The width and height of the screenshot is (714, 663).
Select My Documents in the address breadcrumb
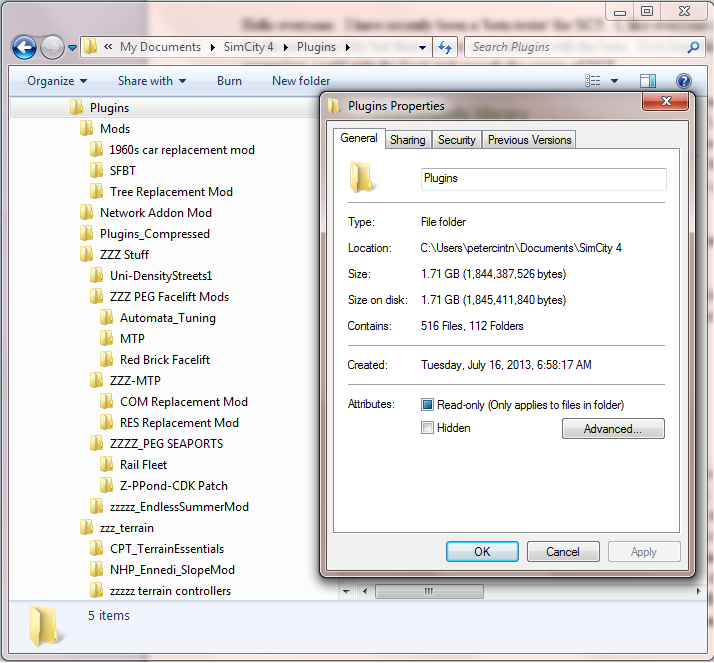160,47
